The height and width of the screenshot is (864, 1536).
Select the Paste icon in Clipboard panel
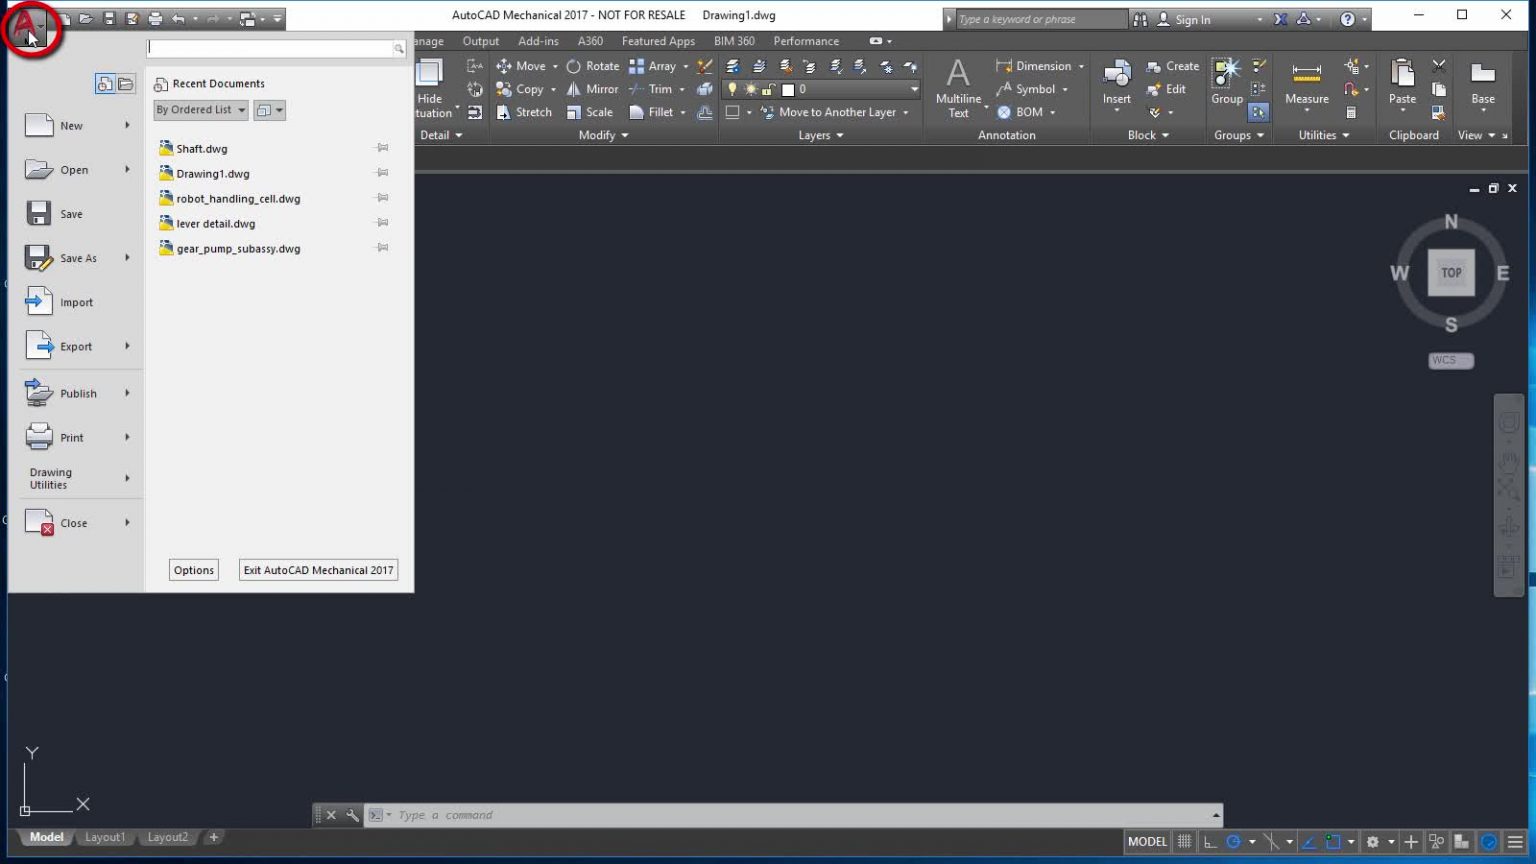tap(1402, 85)
